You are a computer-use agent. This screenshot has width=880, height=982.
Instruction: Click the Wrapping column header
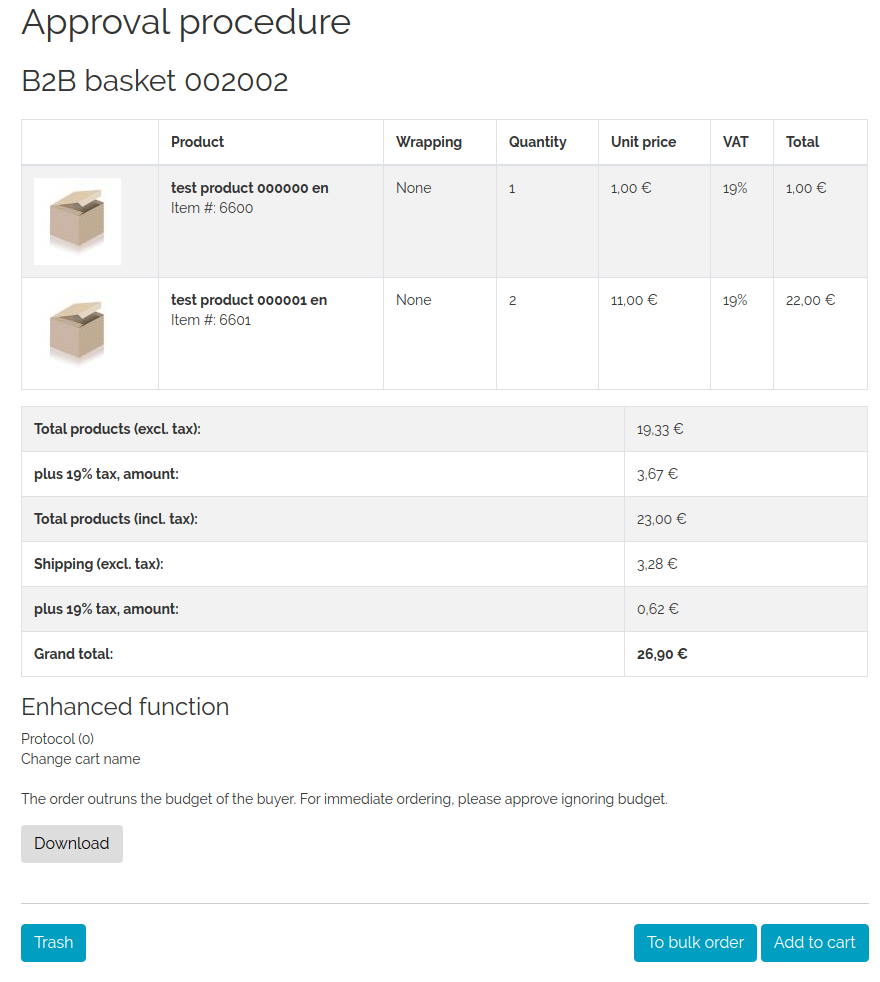(429, 142)
